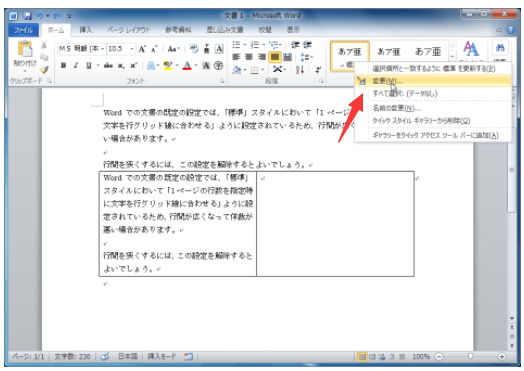Select クイック スタイル ギャラリーから削除(Q) menu item
Screen dimensions: 524x371
(x=433, y=121)
